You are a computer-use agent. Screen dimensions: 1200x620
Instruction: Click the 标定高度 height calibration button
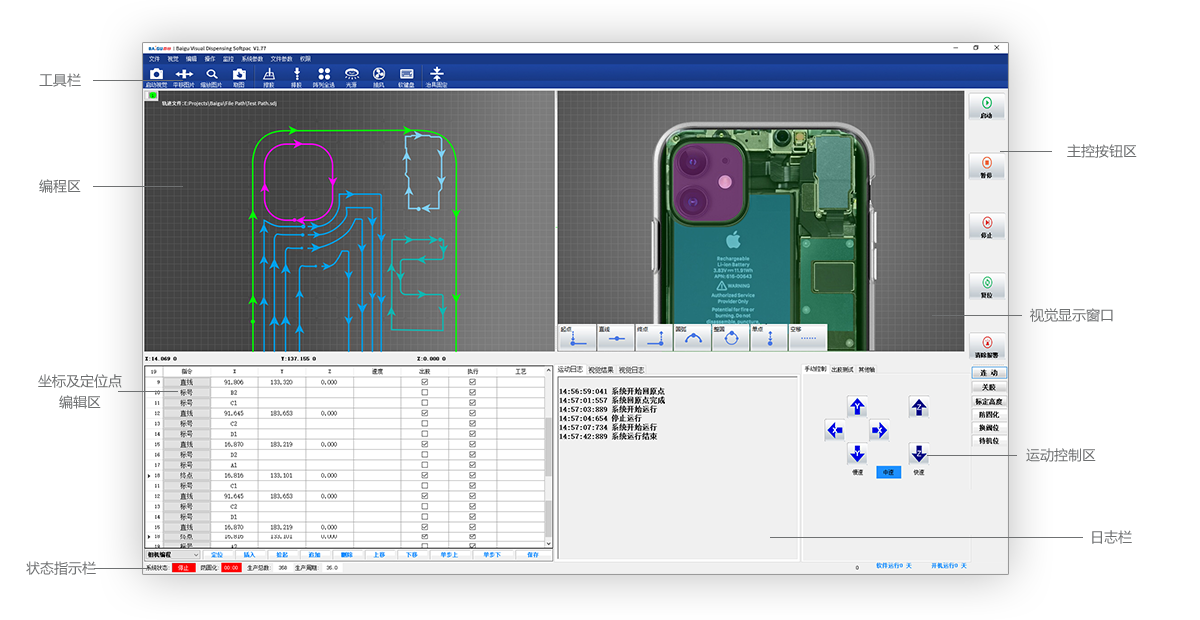click(987, 401)
